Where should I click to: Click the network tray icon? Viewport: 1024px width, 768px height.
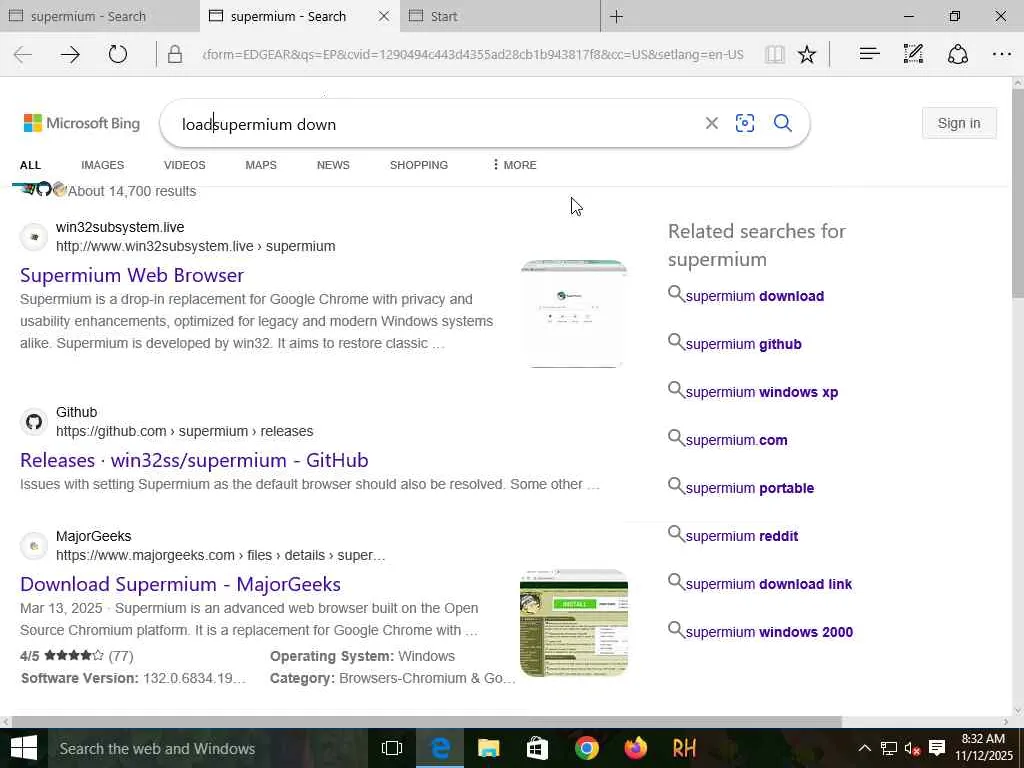pyautogui.click(x=888, y=748)
